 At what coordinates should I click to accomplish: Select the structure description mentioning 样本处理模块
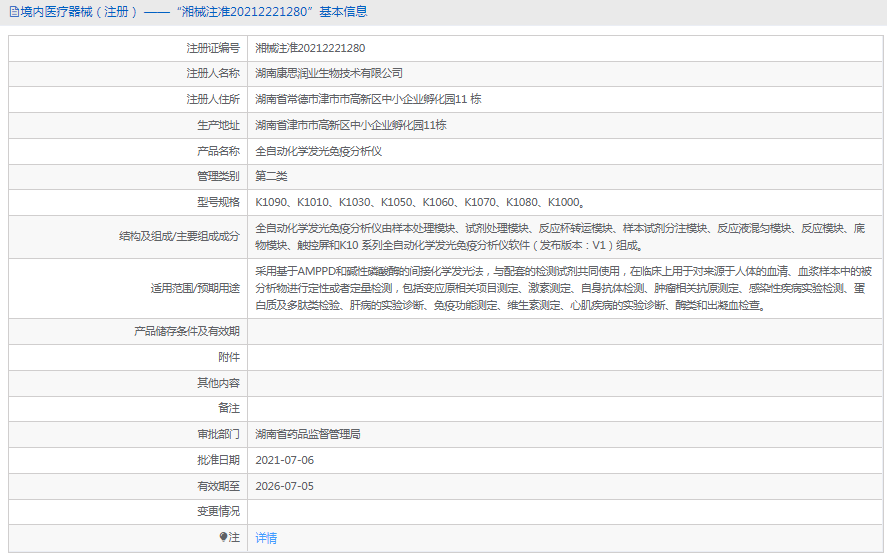click(560, 236)
